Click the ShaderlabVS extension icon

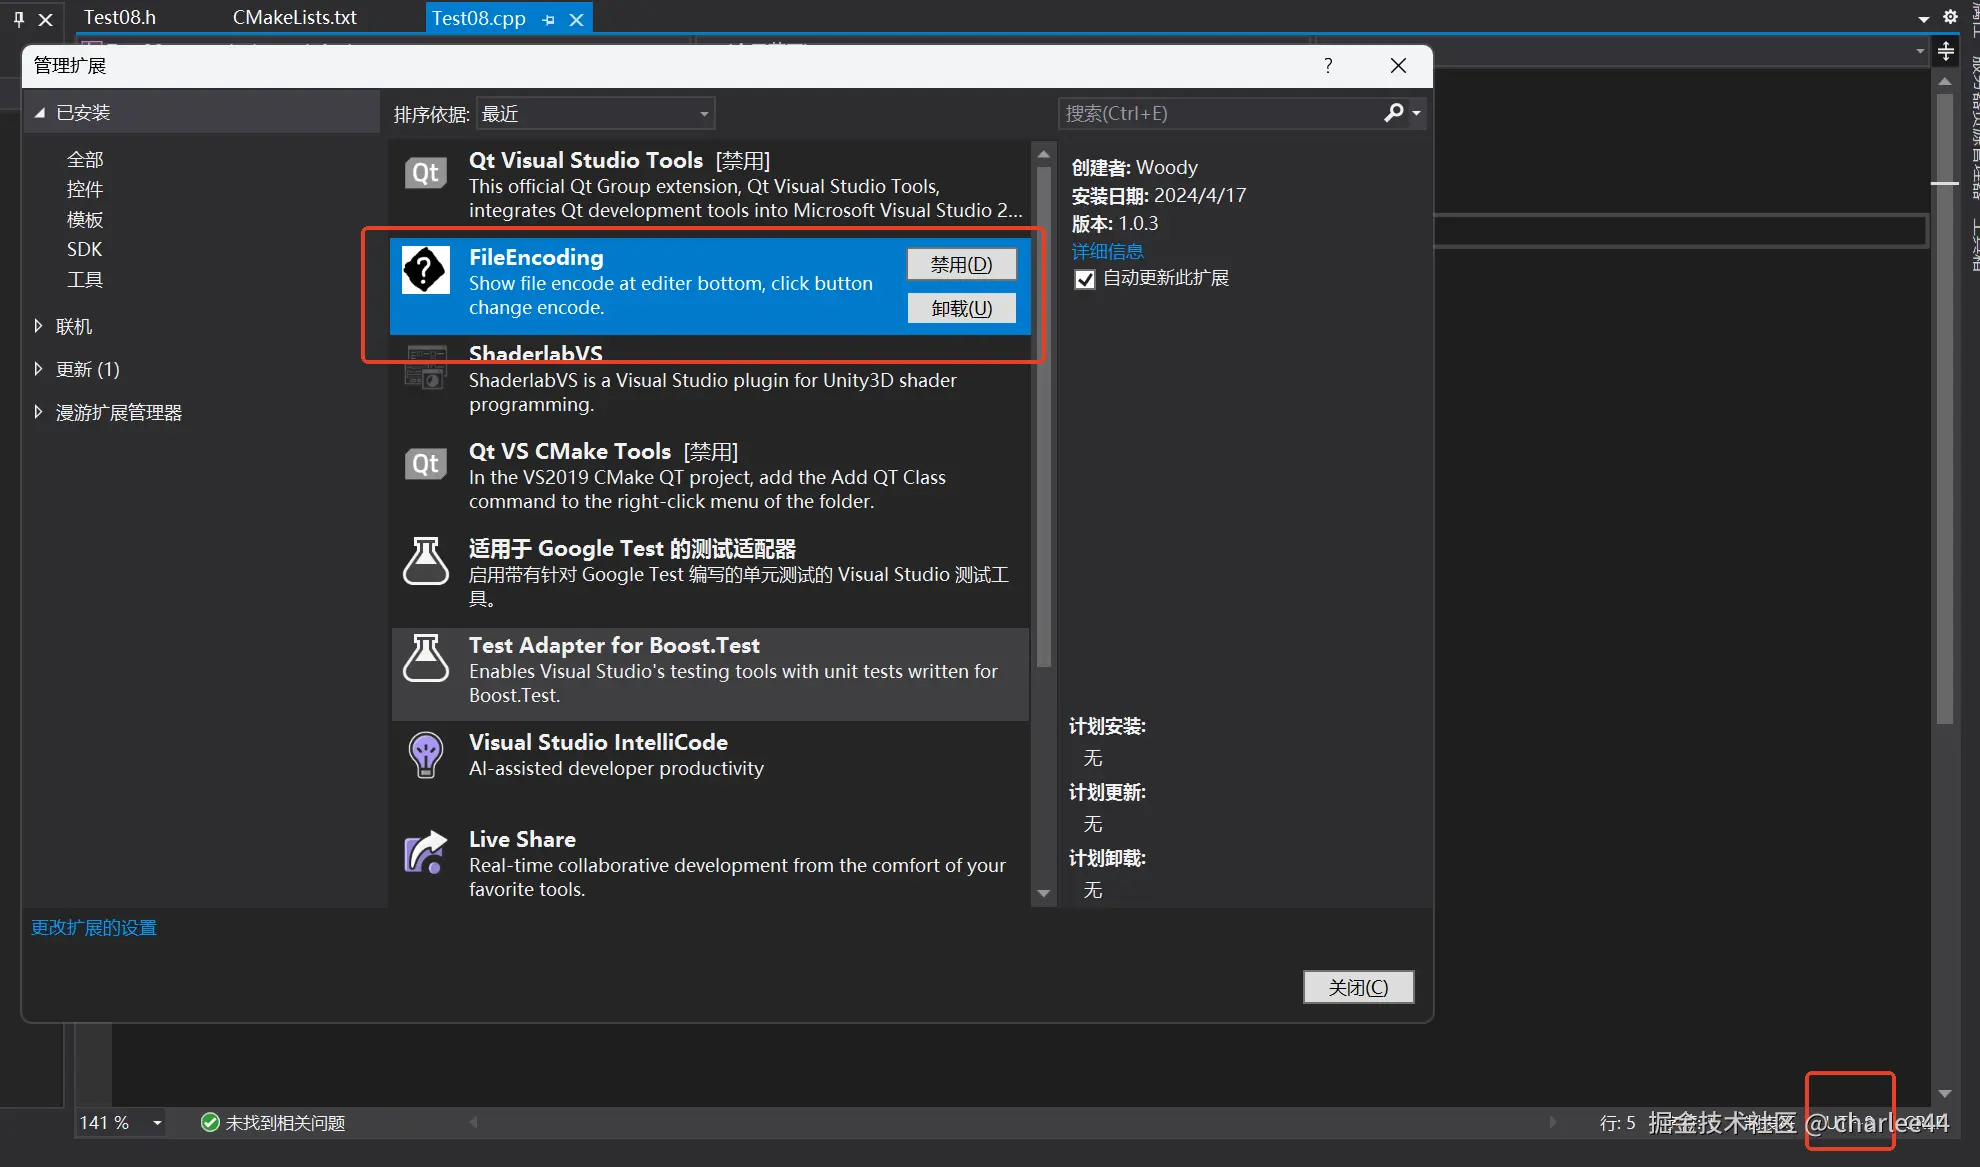pyautogui.click(x=426, y=367)
